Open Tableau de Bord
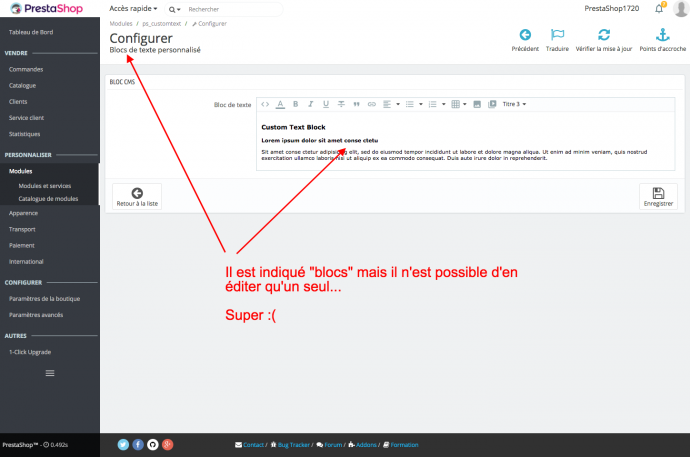Viewport: 690px width, 457px height. [x=31, y=32]
